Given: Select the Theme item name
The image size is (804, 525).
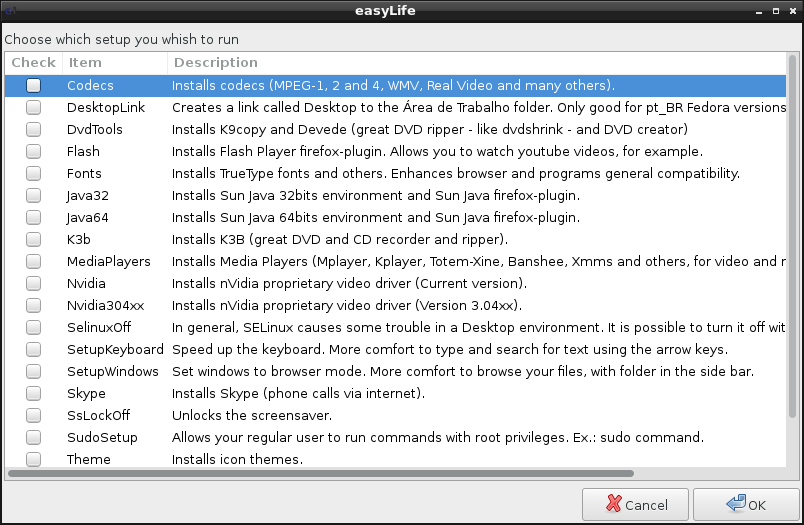Looking at the screenshot, I should (x=89, y=460).
